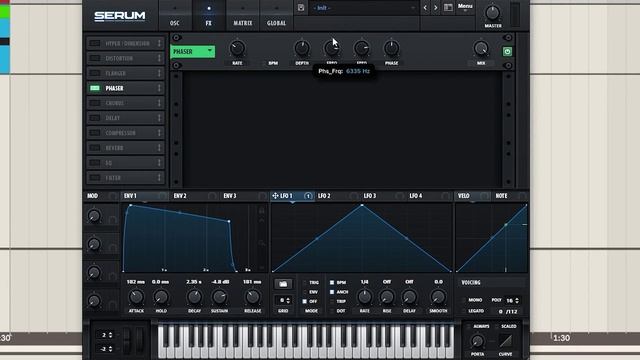Enable the Reverb effect
The image size is (640, 360).
95,148
